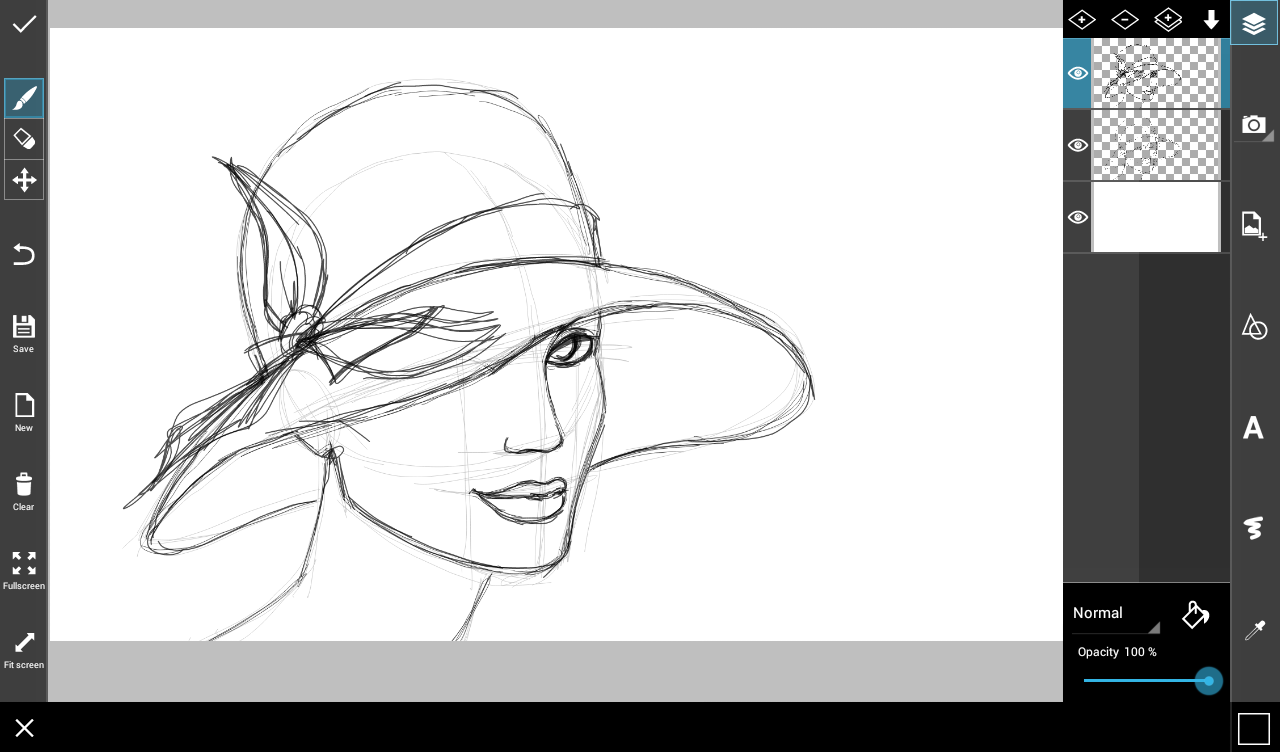This screenshot has height=752, width=1280.
Task: Remove the selected layer
Action: (1125, 19)
